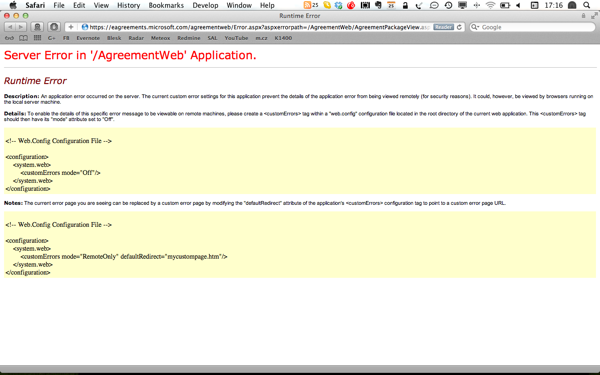Image resolution: width=600 pixels, height=375 pixels.
Task: Add bookmark with the plus button
Action: 71,27
